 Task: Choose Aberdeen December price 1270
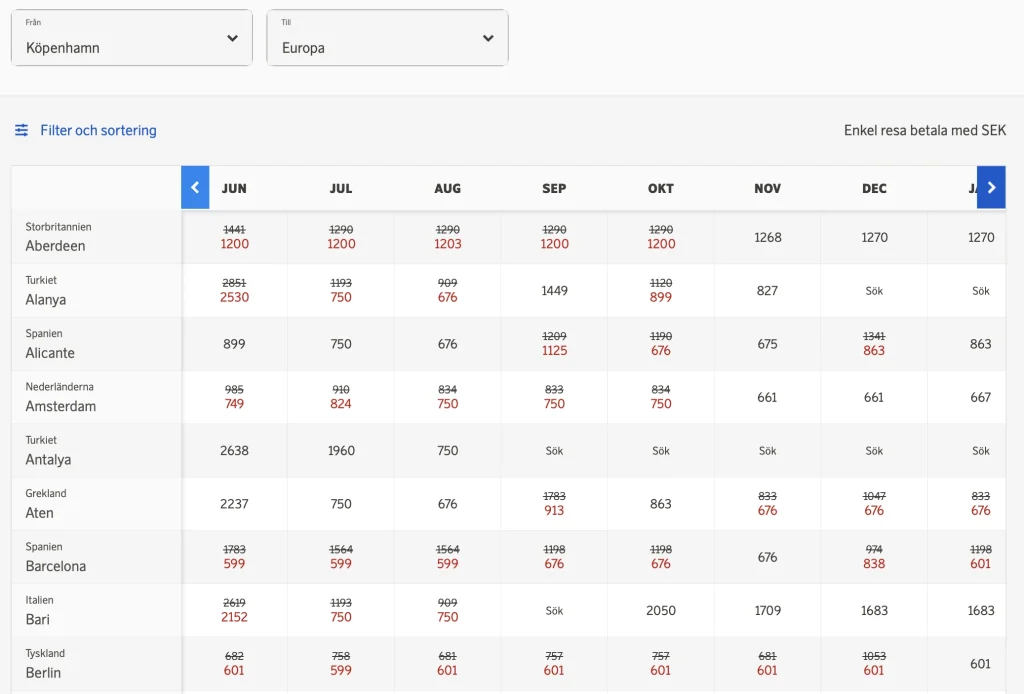(874, 237)
